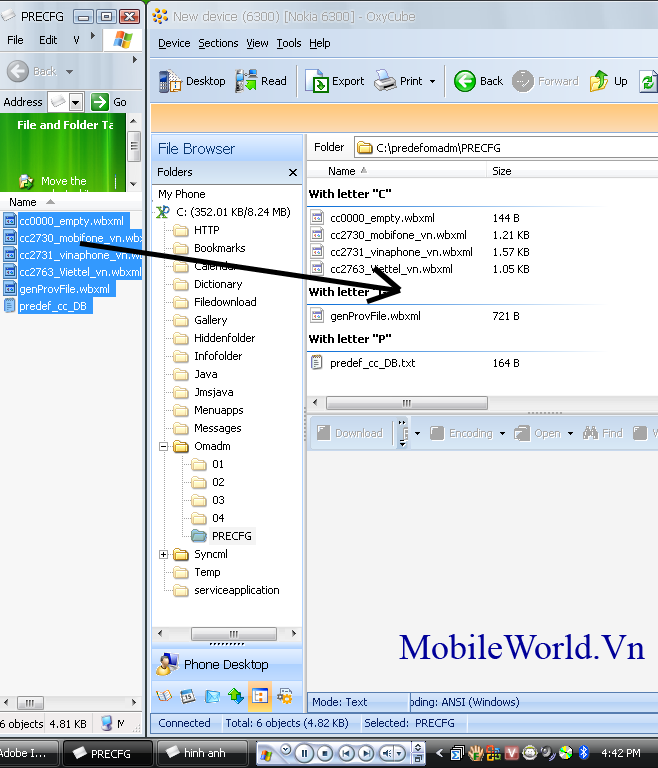Select genProvFile.wbxml in OxyCube file list
Image resolution: width=658 pixels, height=768 pixels.
[375, 316]
